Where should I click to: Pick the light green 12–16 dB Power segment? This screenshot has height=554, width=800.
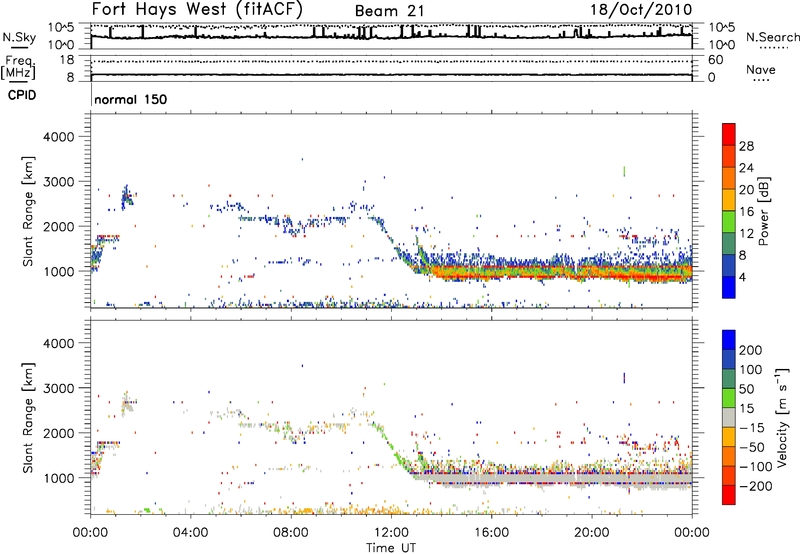(729, 222)
